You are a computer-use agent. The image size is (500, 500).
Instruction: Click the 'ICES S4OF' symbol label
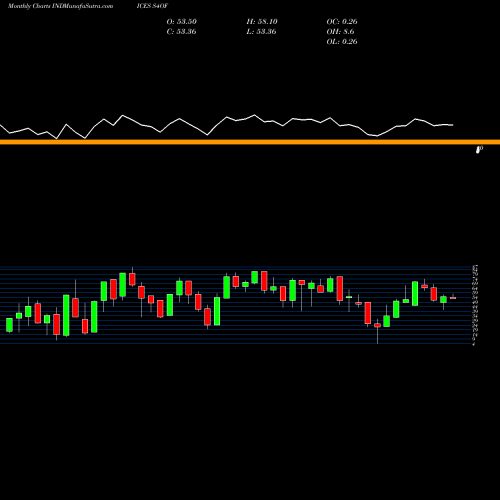tap(152, 6)
